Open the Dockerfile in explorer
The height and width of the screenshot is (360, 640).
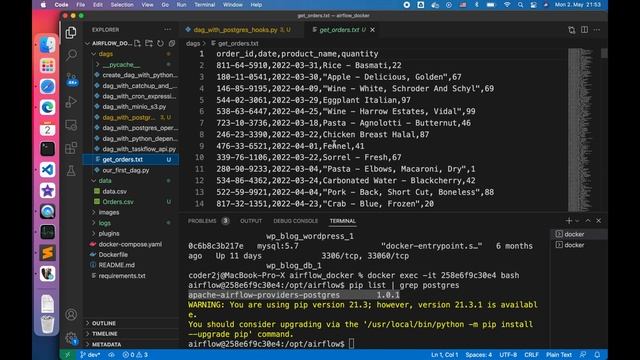pos(131,255)
